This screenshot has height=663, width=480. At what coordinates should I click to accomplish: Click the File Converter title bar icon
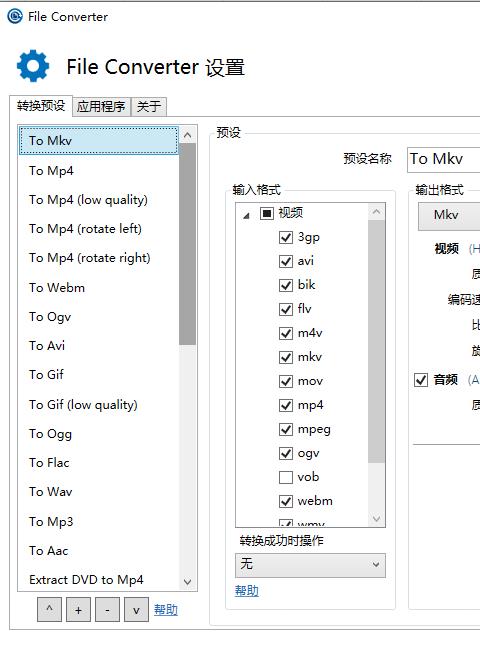[x=15, y=17]
